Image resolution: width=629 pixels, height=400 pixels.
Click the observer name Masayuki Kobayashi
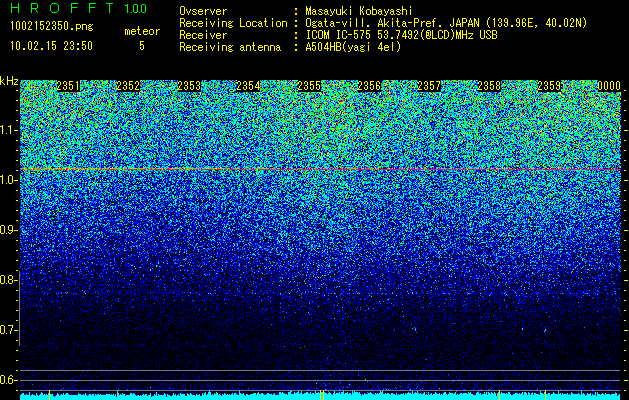coord(359,11)
